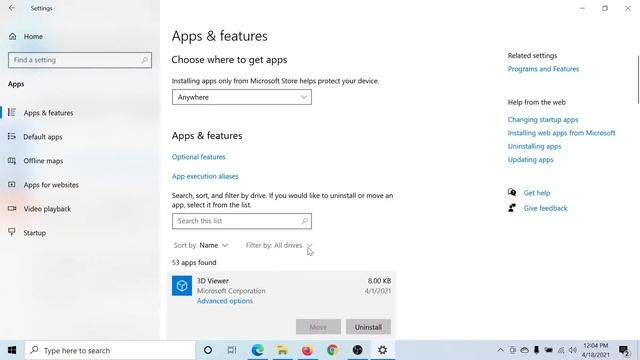The image size is (640, 360).
Task: Click the Get help link
Action: pyautogui.click(x=537, y=193)
